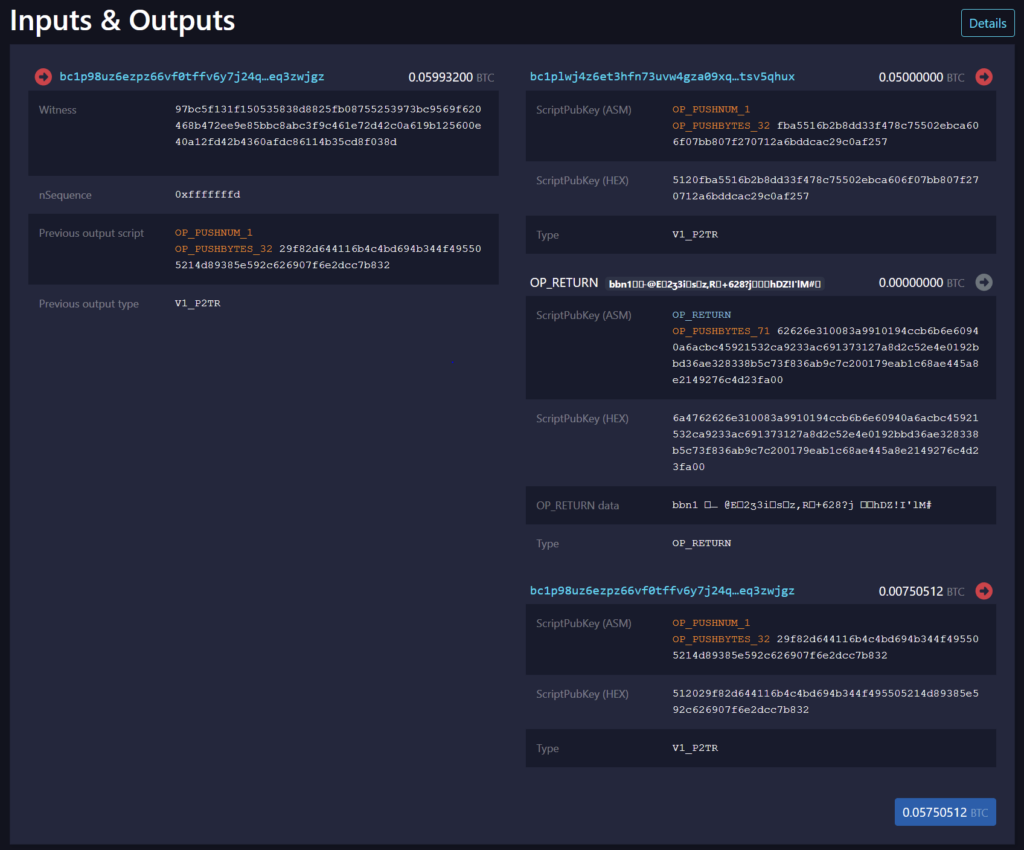Click the Witness hex data value
1024x850 pixels.
(328, 125)
